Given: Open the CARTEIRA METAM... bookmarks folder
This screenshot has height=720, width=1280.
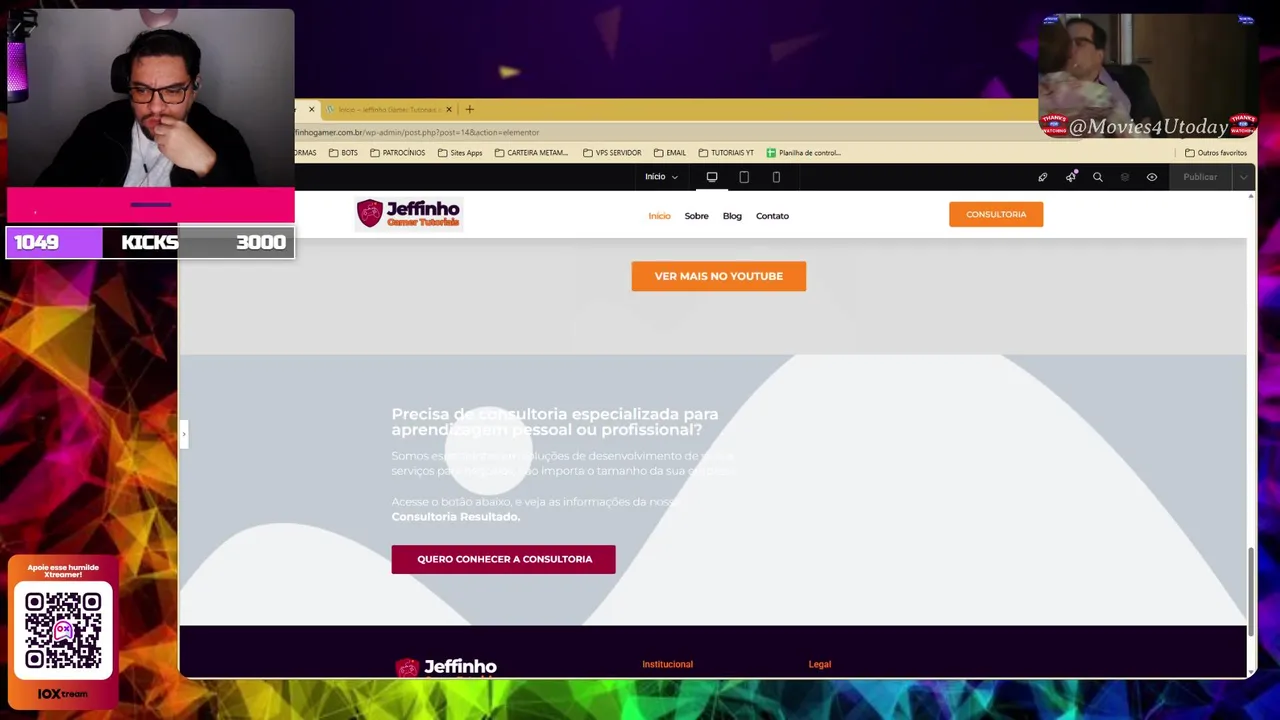Looking at the screenshot, I should tap(531, 153).
